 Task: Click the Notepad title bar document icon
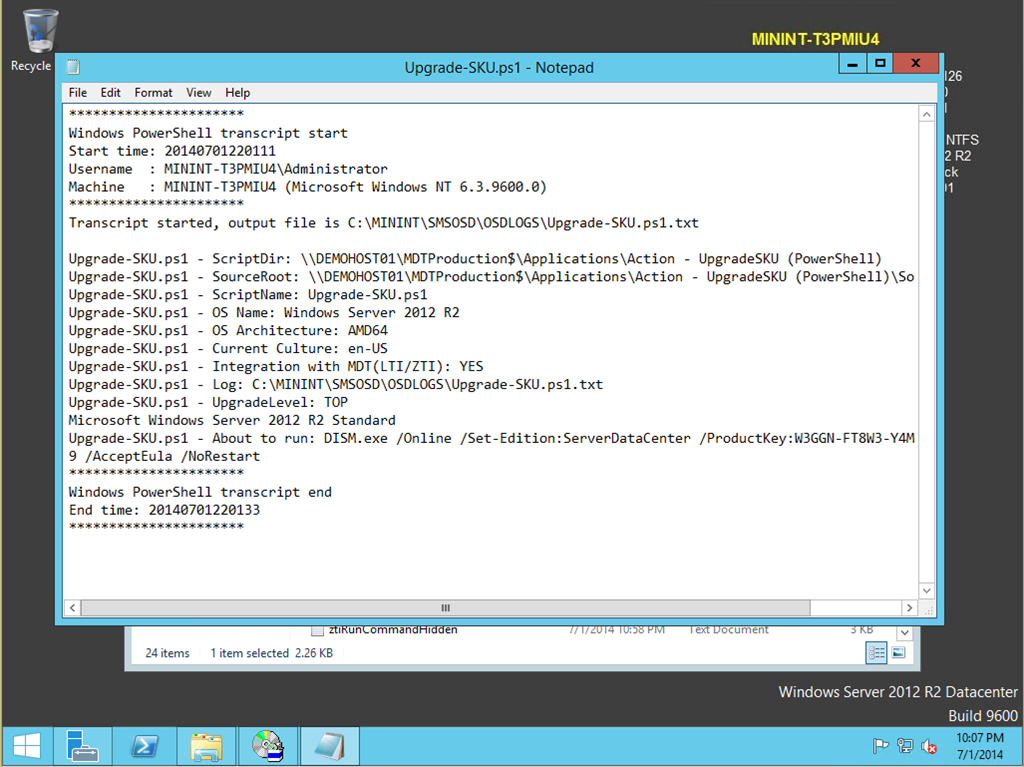(72, 67)
